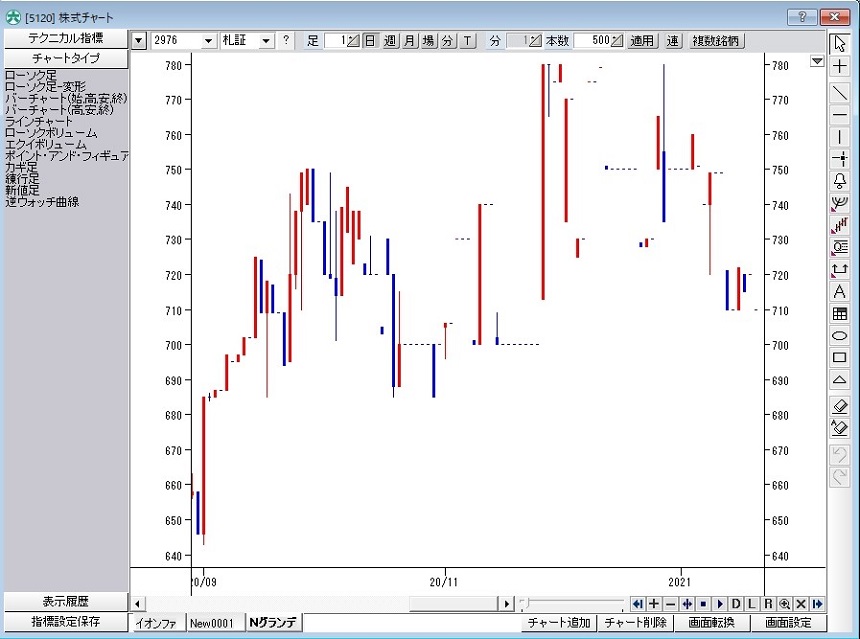Click the minus zoom-out chart button
This screenshot has height=639, width=860.
click(x=670, y=604)
